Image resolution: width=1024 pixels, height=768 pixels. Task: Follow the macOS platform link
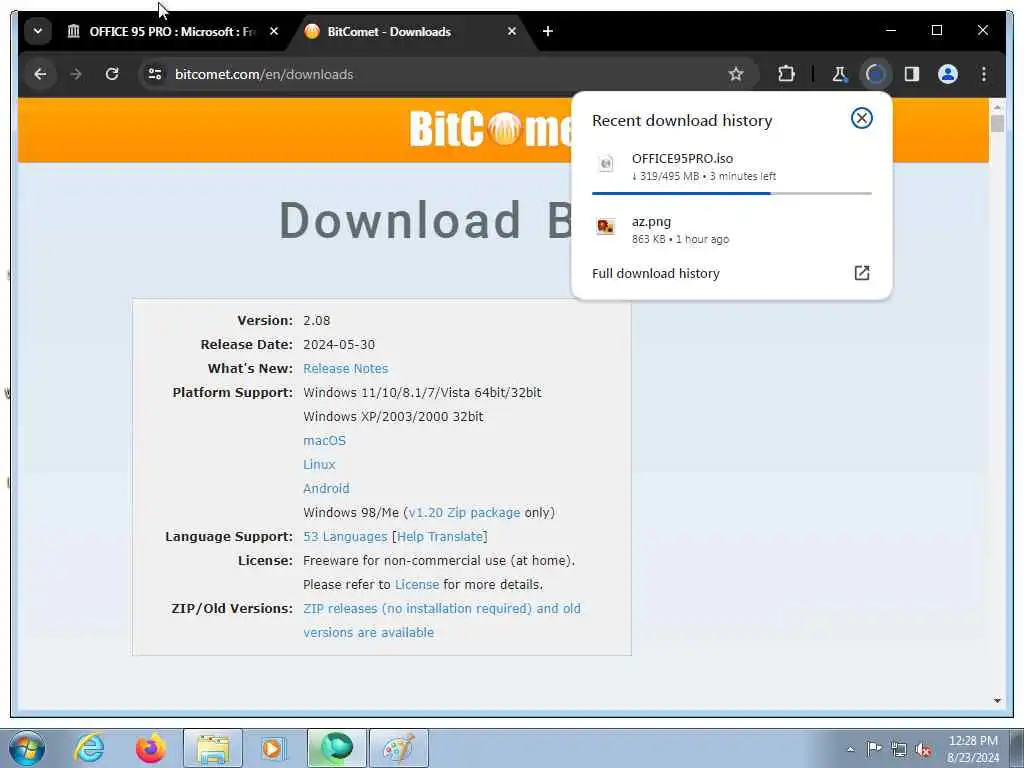coord(325,441)
